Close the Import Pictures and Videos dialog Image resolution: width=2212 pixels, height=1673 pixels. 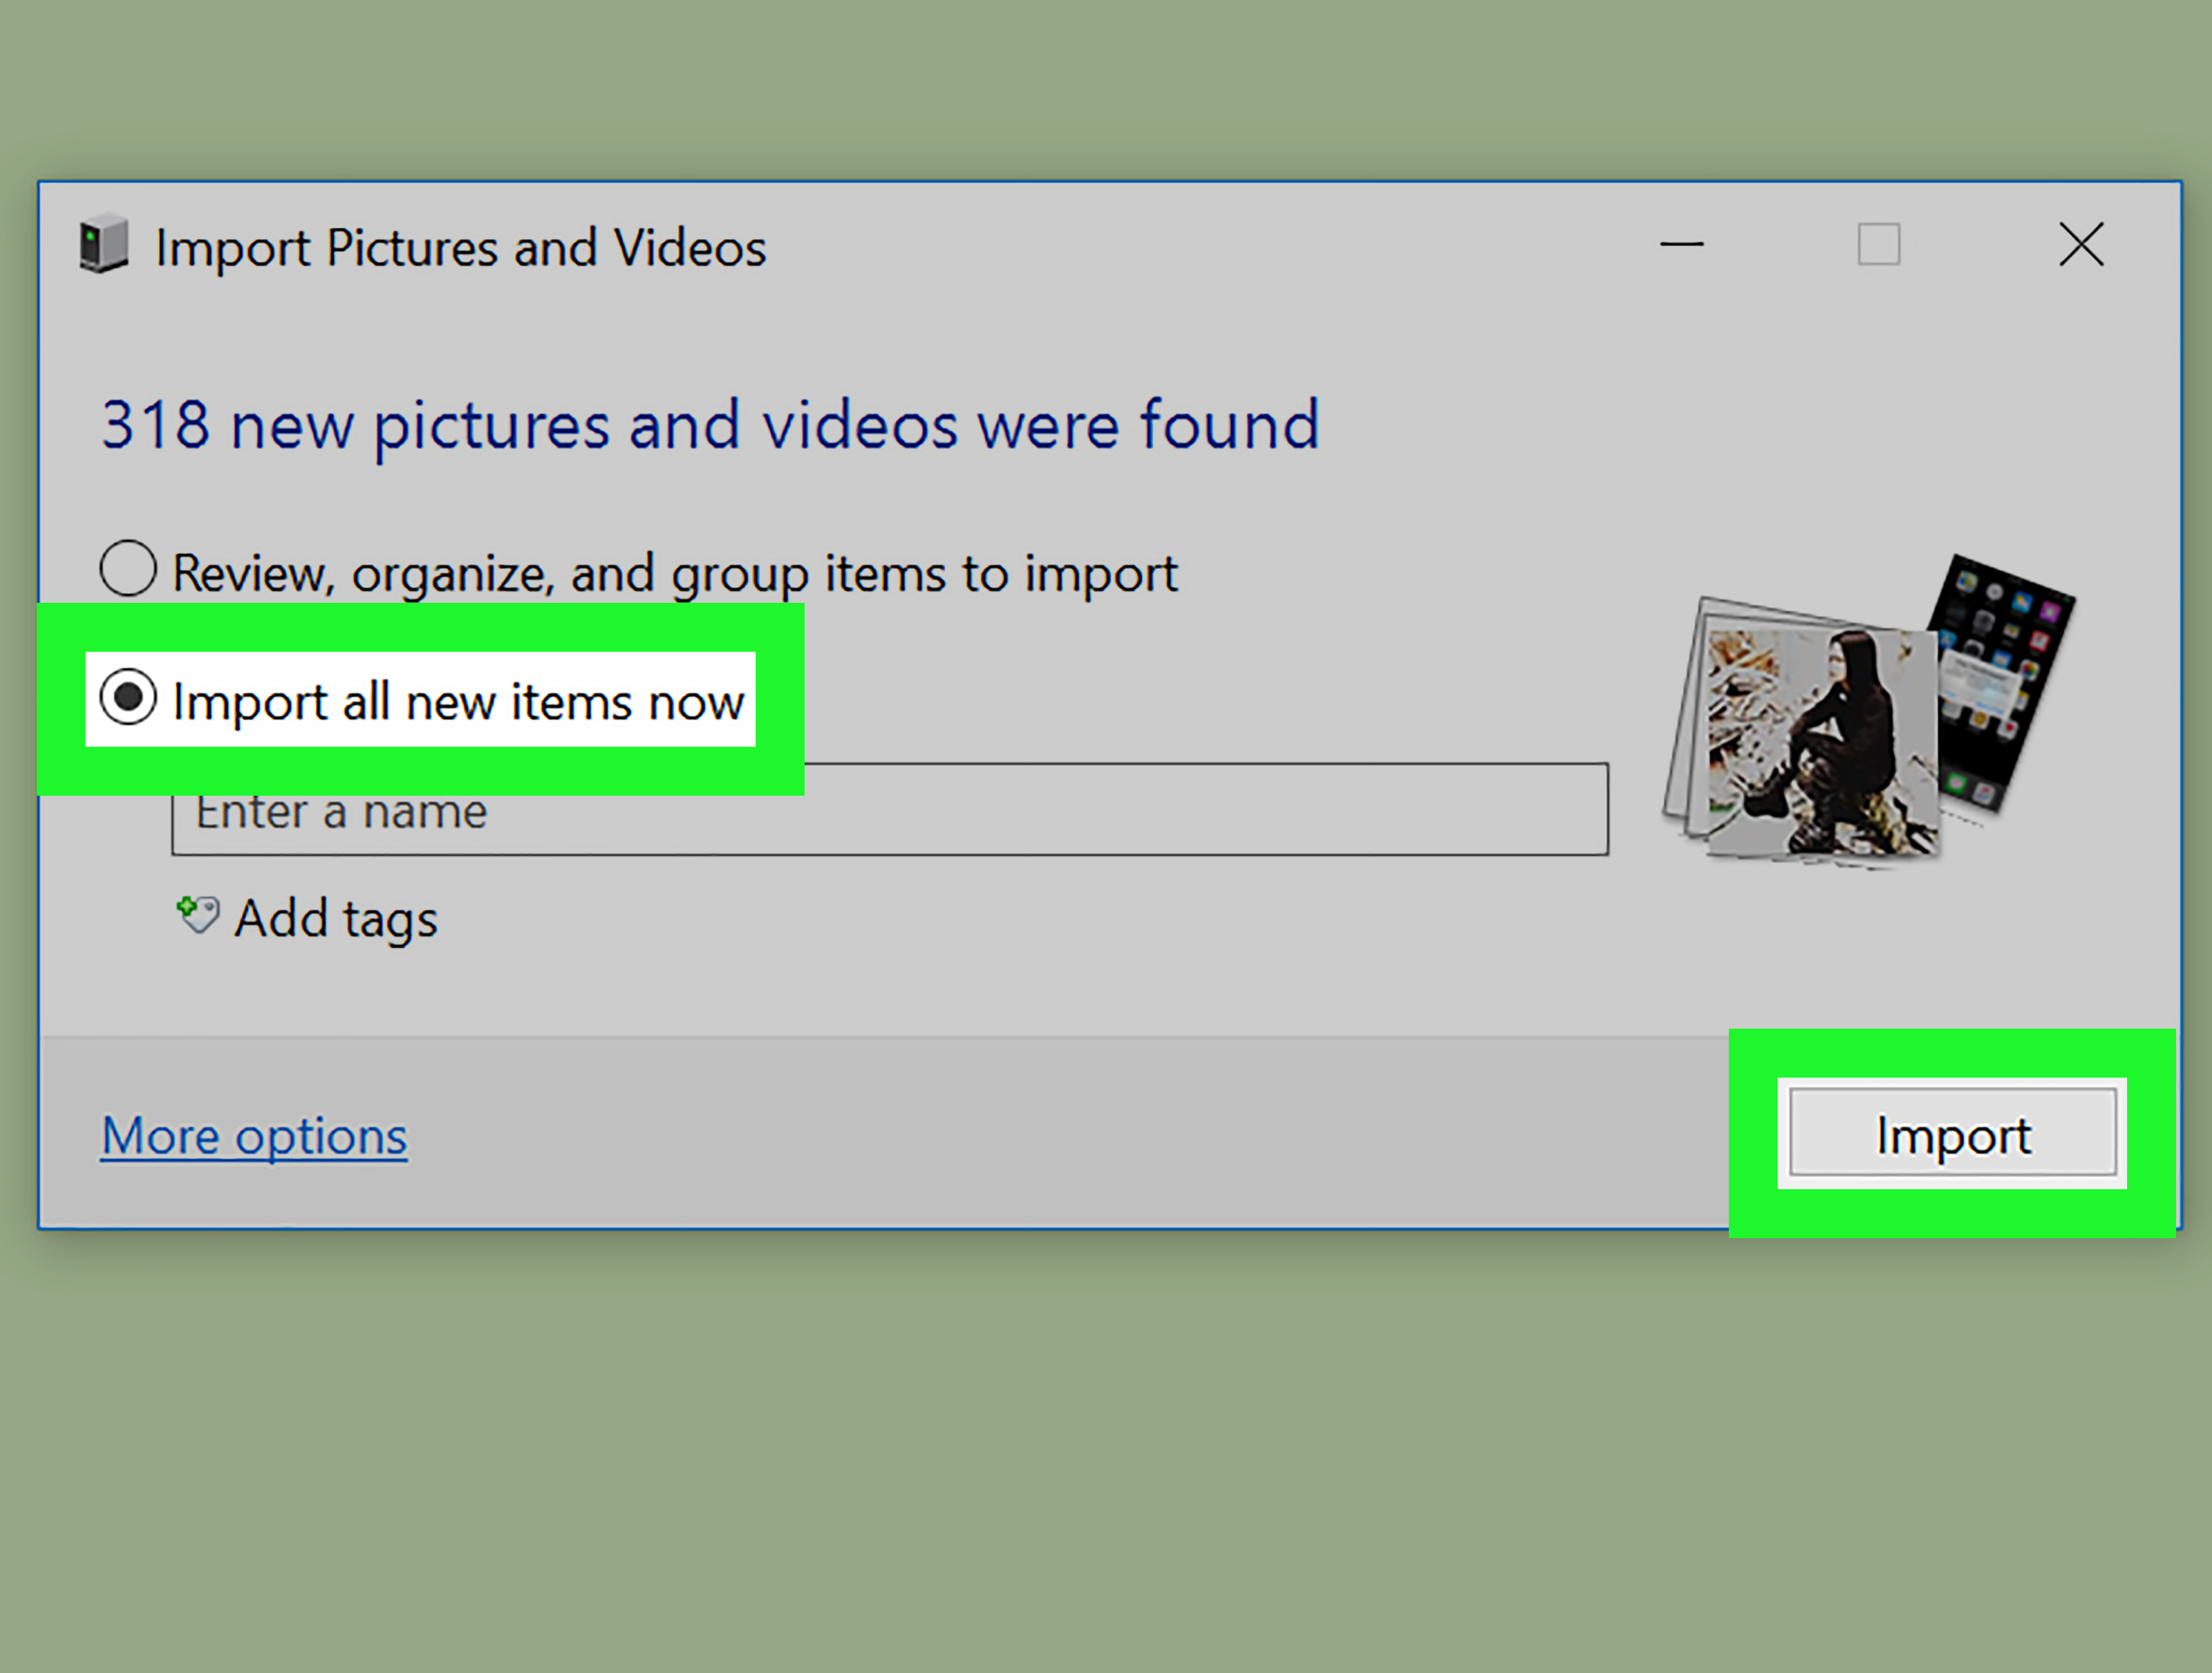pos(2082,244)
